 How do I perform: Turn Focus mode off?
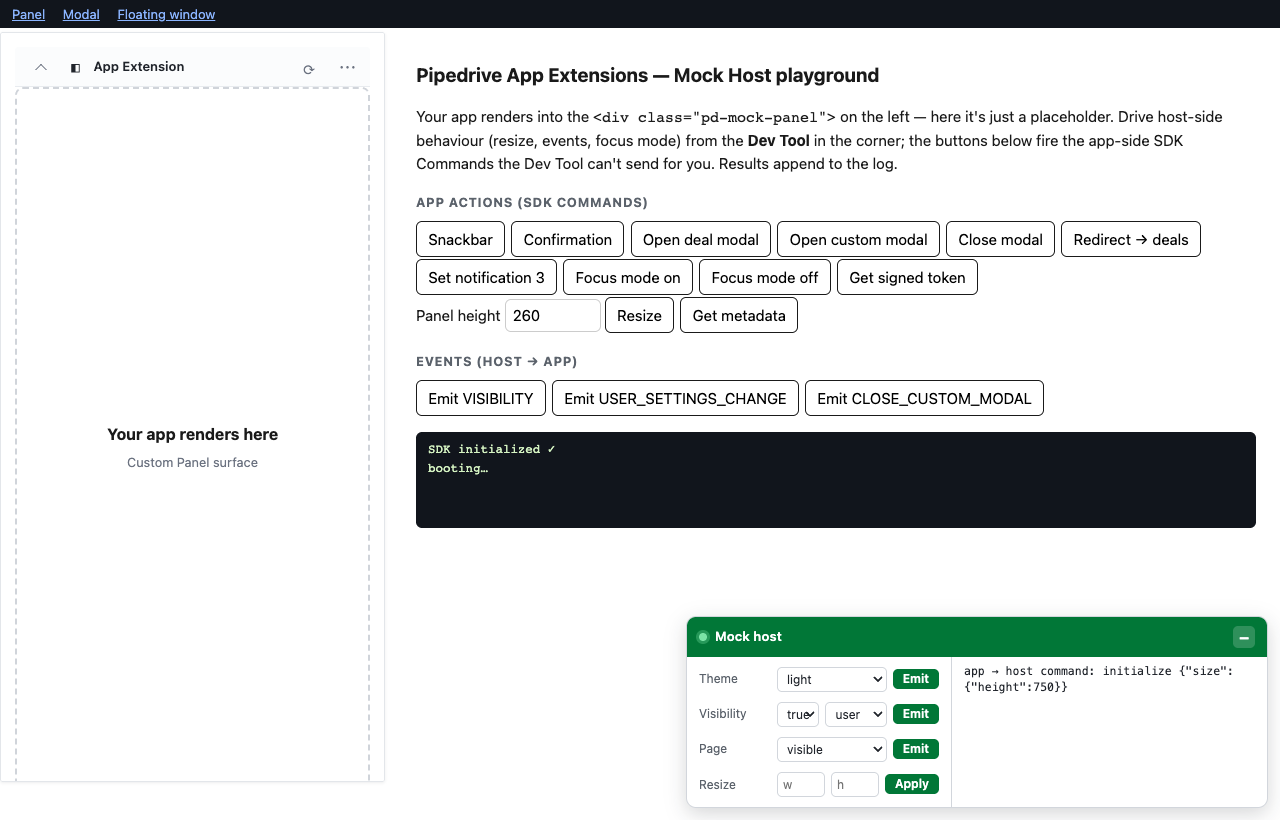[765, 278]
